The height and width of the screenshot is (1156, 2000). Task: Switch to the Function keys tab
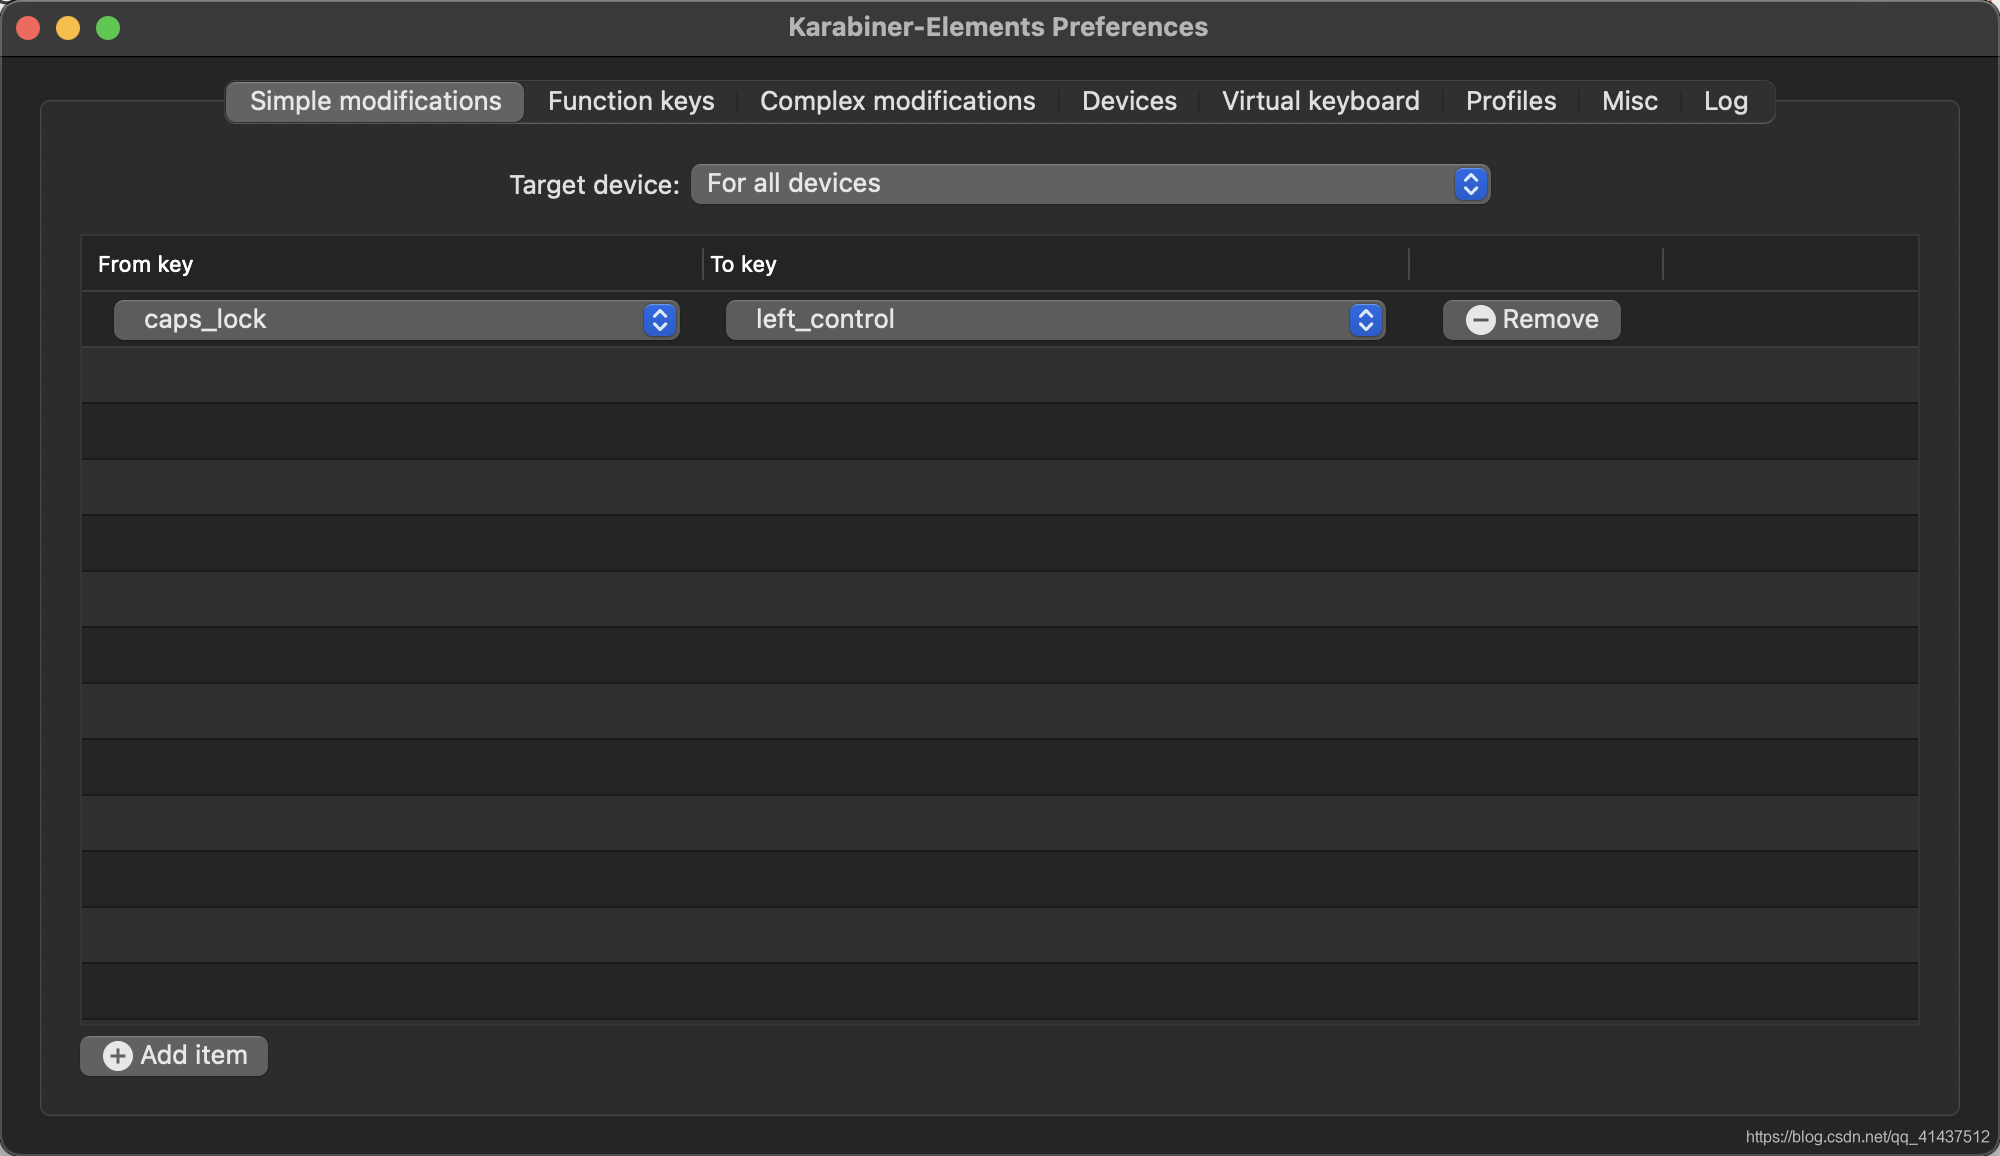[x=631, y=101]
